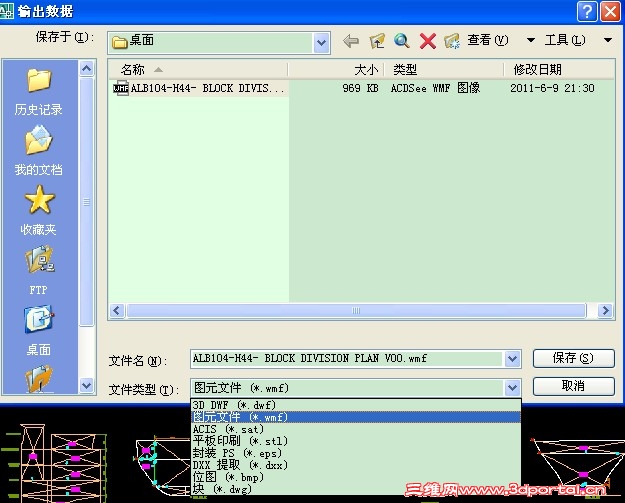Sort by 名称 column header
Image resolution: width=625 pixels, height=503 pixels.
tap(198, 70)
